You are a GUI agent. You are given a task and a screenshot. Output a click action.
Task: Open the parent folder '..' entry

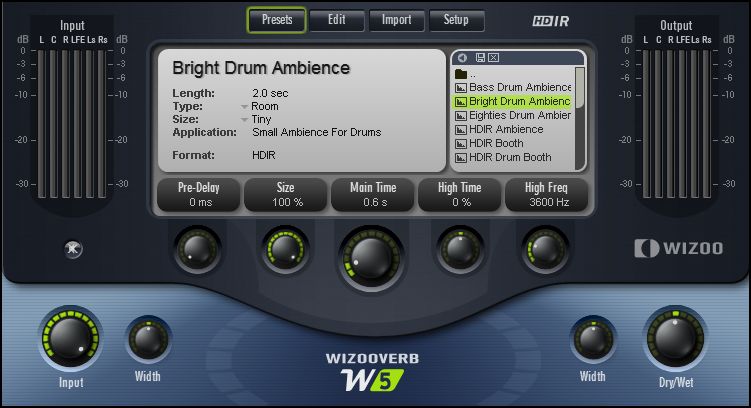point(466,74)
